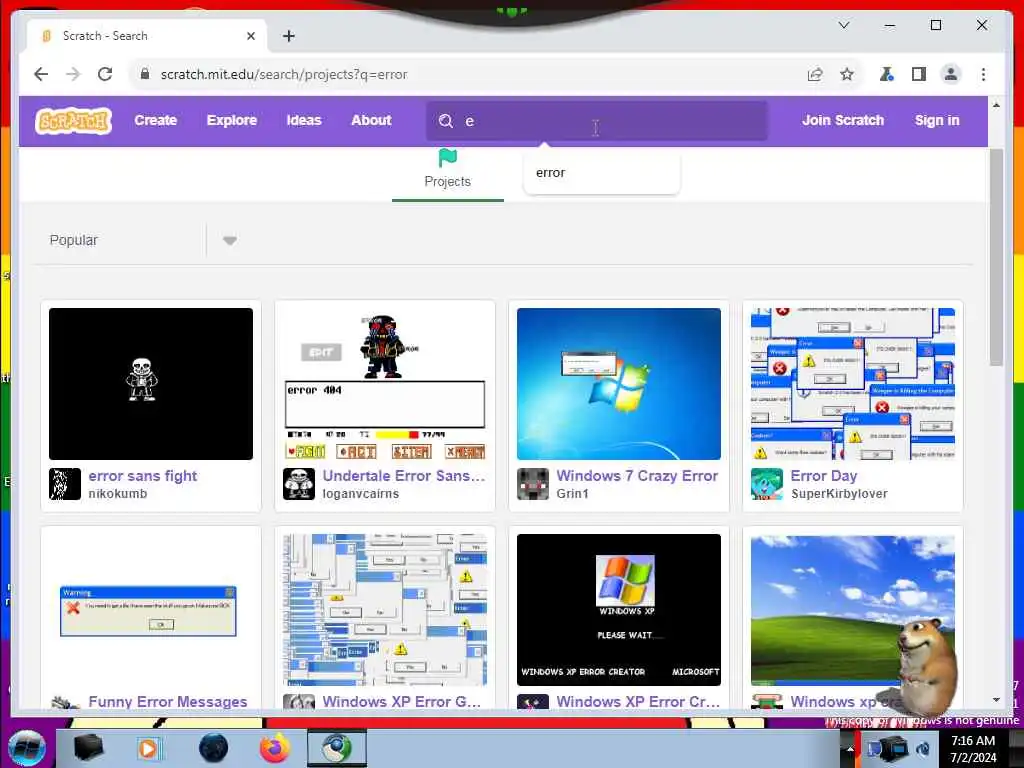Click the browser forward arrow

point(73,74)
